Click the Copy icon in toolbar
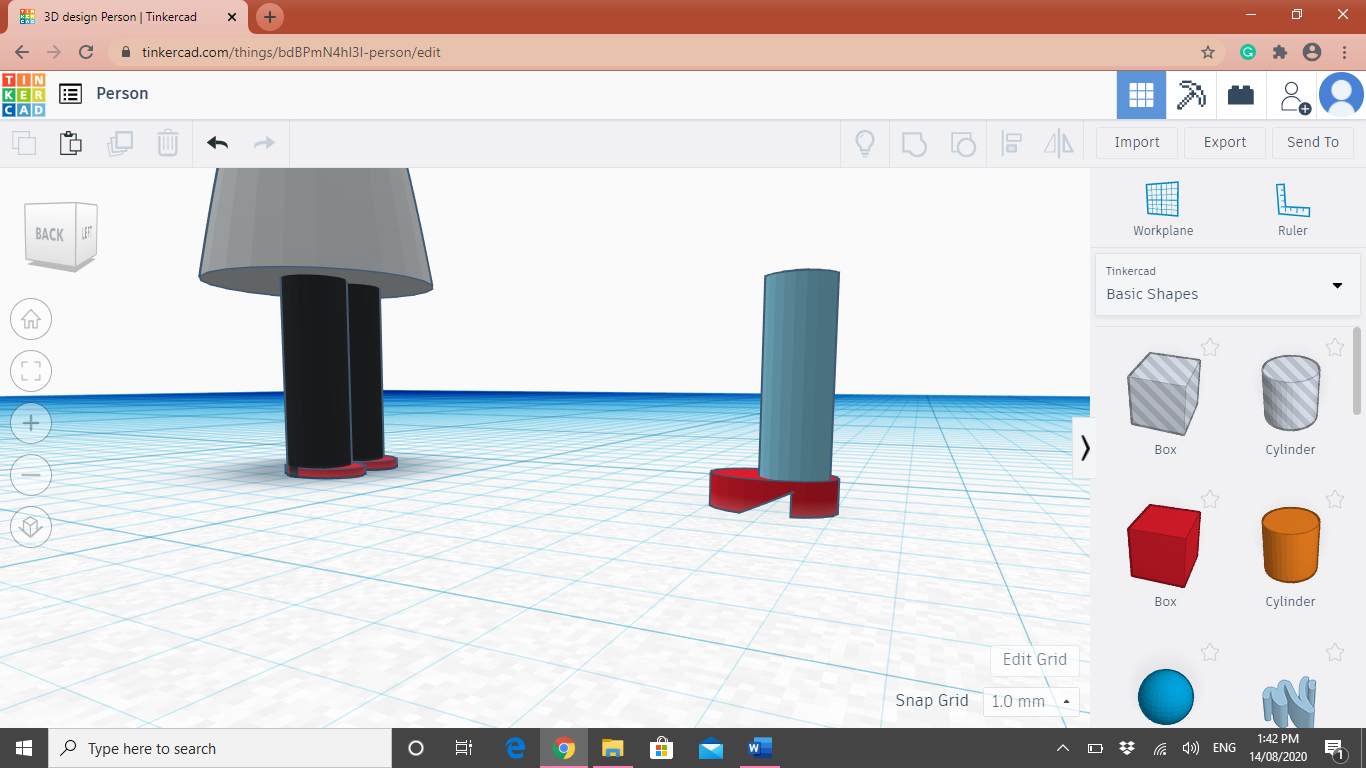 24,143
